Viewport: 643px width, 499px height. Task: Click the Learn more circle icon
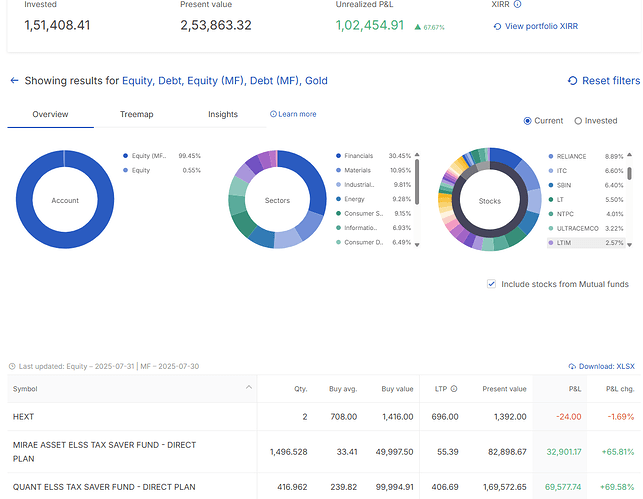273,114
